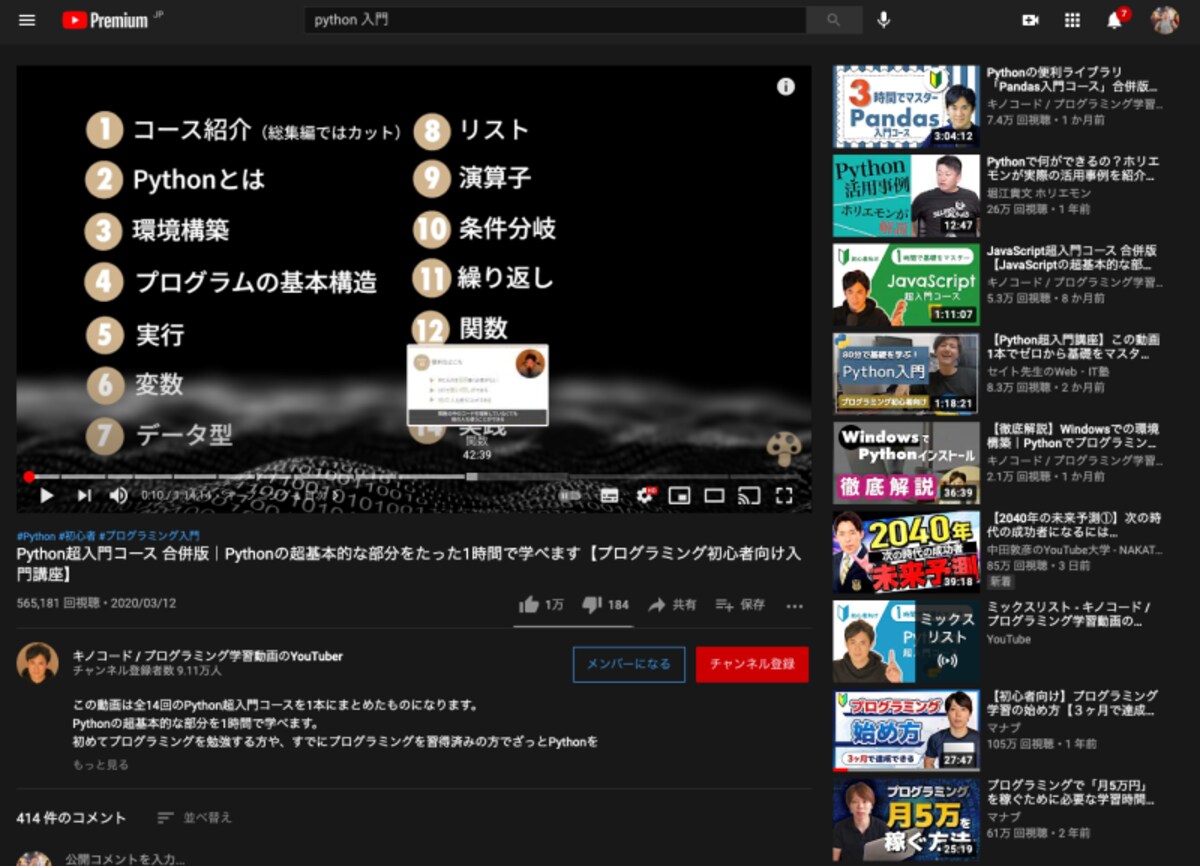Enable the miniplayer
This screenshot has width=1200, height=866.
[x=679, y=495]
